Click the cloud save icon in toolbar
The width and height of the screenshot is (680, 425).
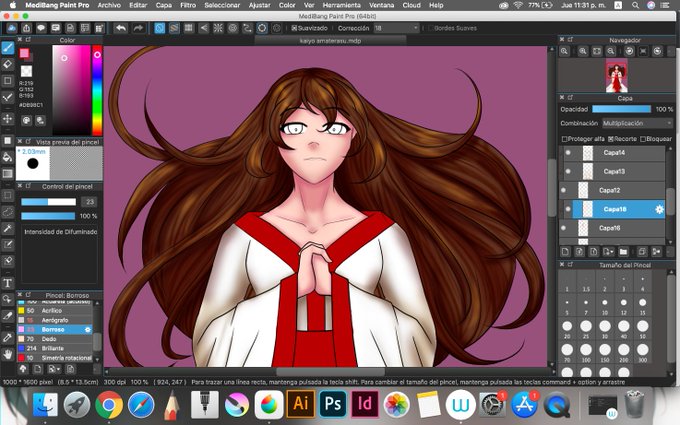(x=11, y=28)
